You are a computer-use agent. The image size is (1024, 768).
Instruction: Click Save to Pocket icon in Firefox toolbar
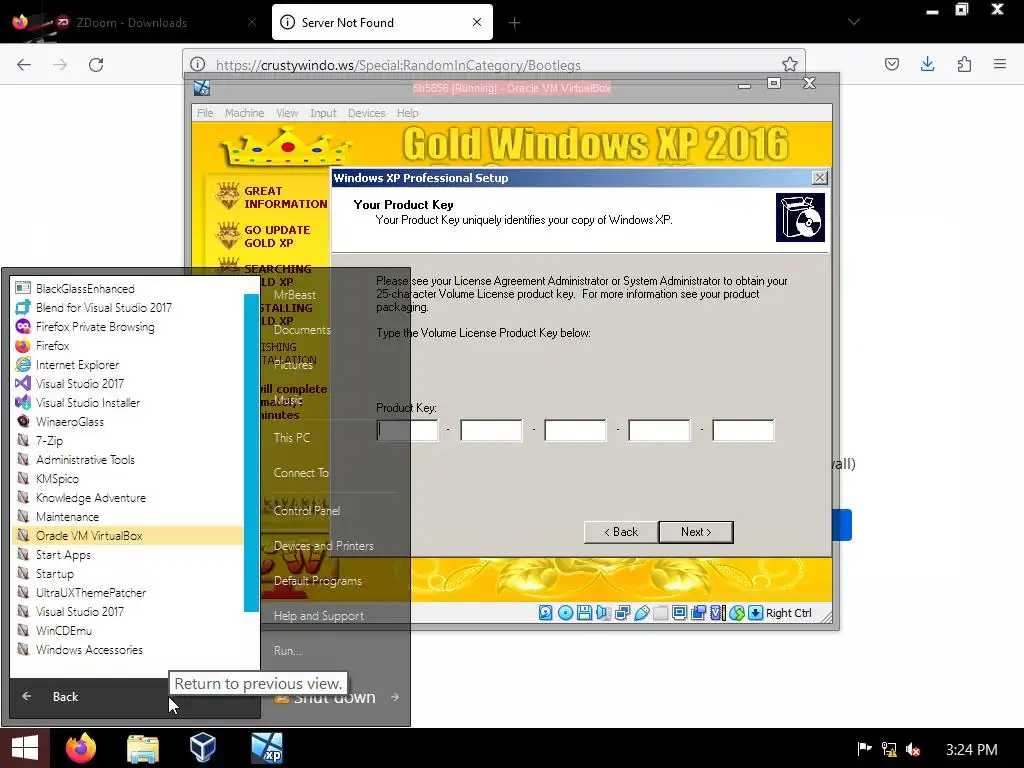click(x=891, y=64)
